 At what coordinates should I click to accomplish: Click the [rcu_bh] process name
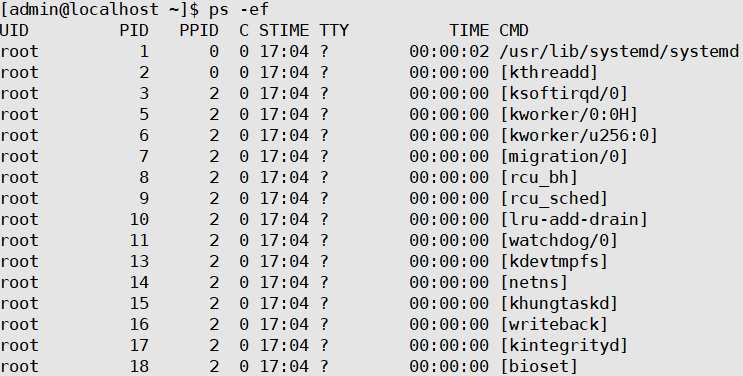[539, 177]
